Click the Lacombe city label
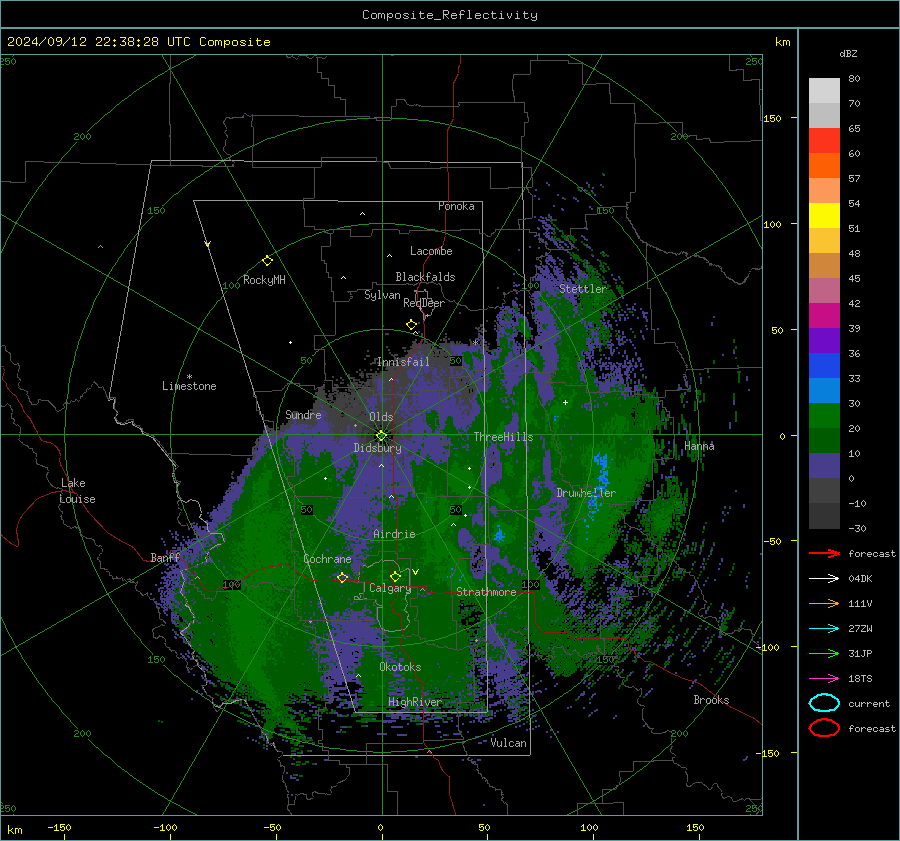The image size is (900, 841). (431, 251)
